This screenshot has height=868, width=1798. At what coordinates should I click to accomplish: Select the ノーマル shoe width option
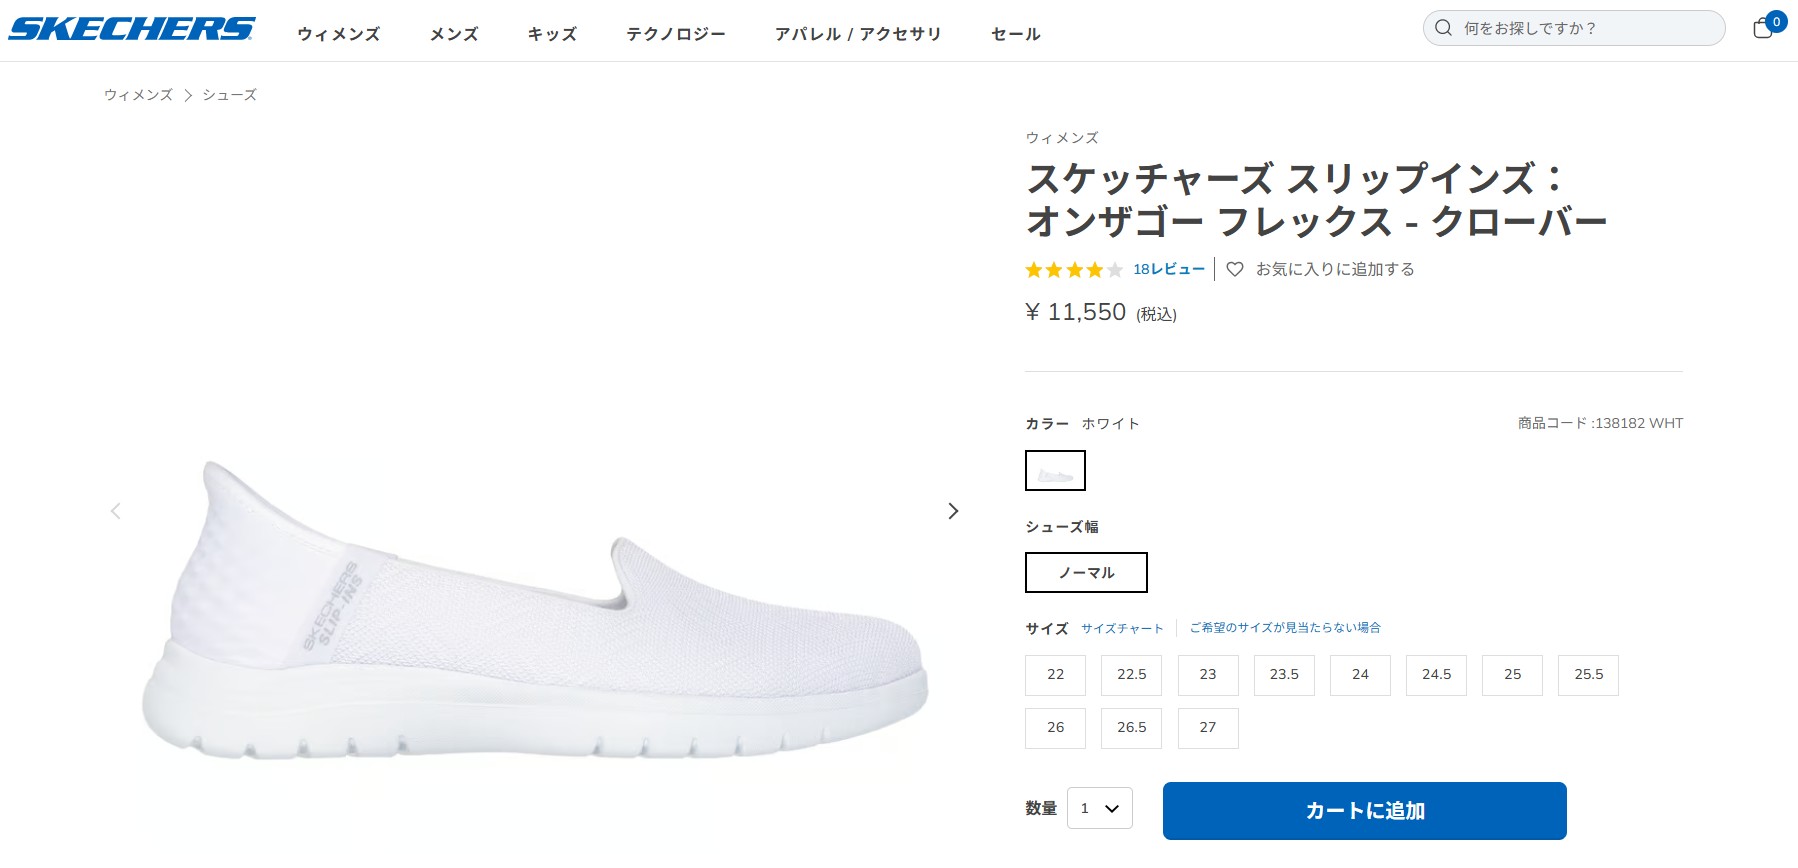point(1086,572)
